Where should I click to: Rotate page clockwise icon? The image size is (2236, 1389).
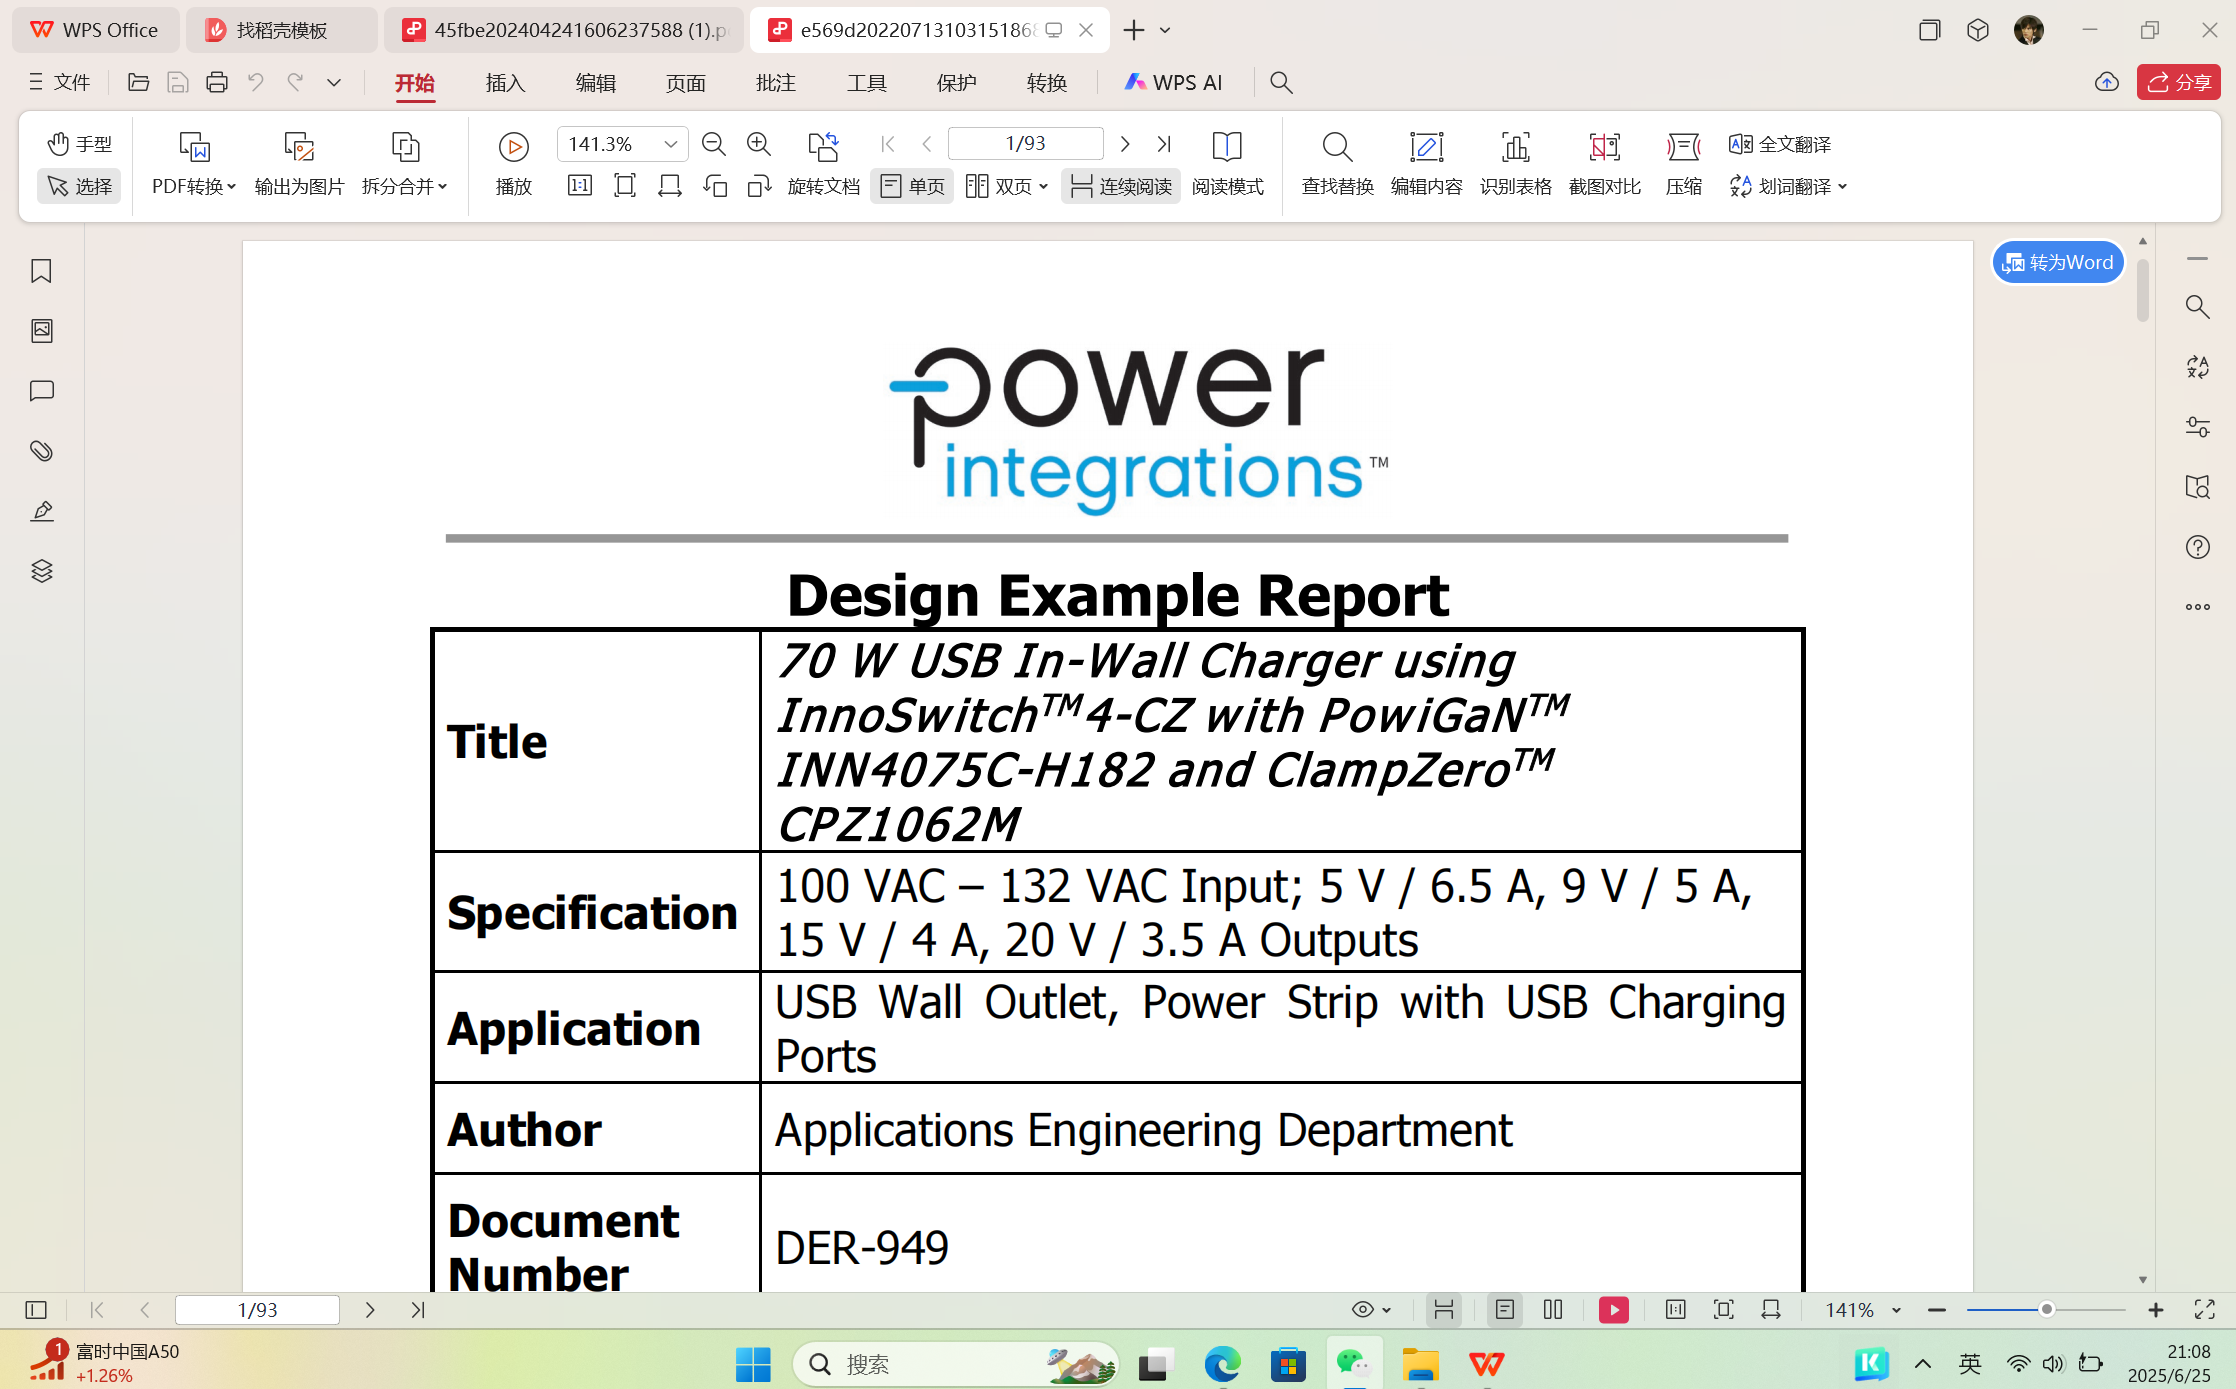[760, 186]
